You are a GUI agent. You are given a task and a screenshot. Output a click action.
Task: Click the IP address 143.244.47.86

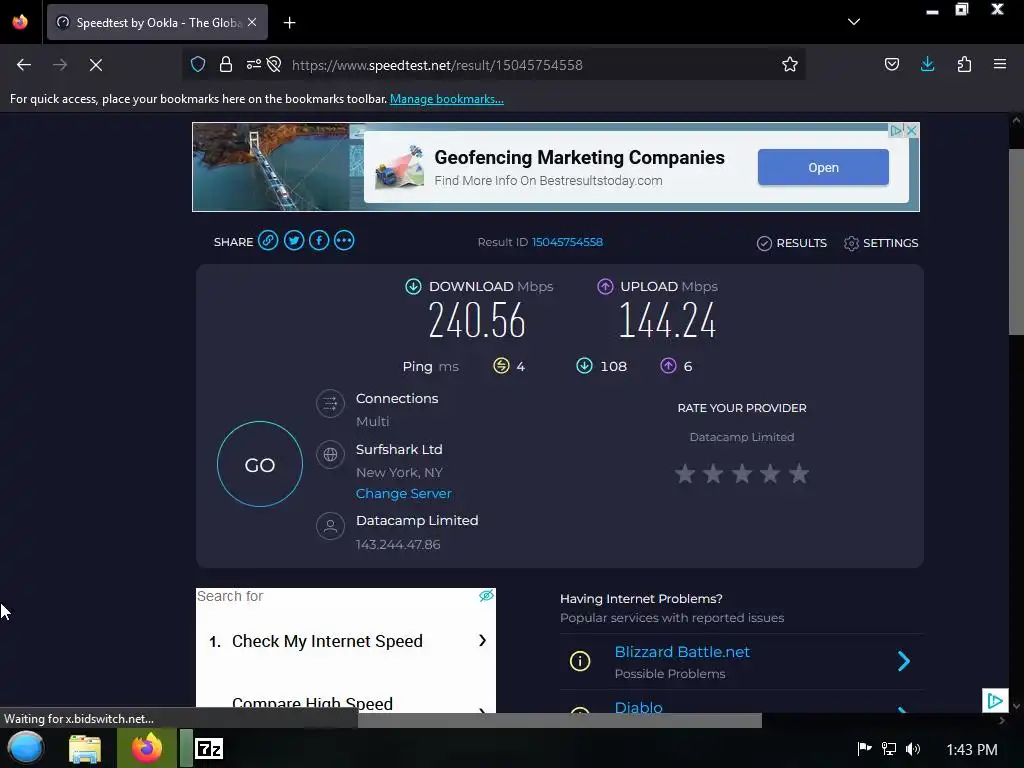coord(398,545)
